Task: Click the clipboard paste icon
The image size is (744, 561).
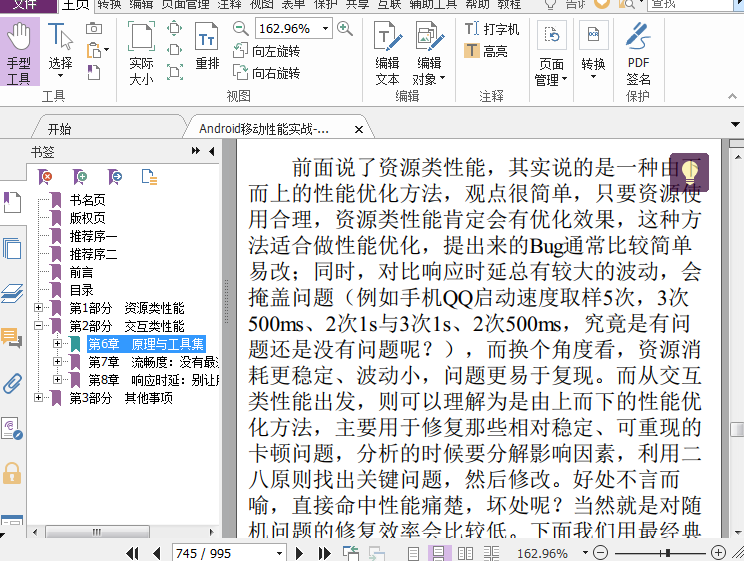Action: click(x=94, y=50)
